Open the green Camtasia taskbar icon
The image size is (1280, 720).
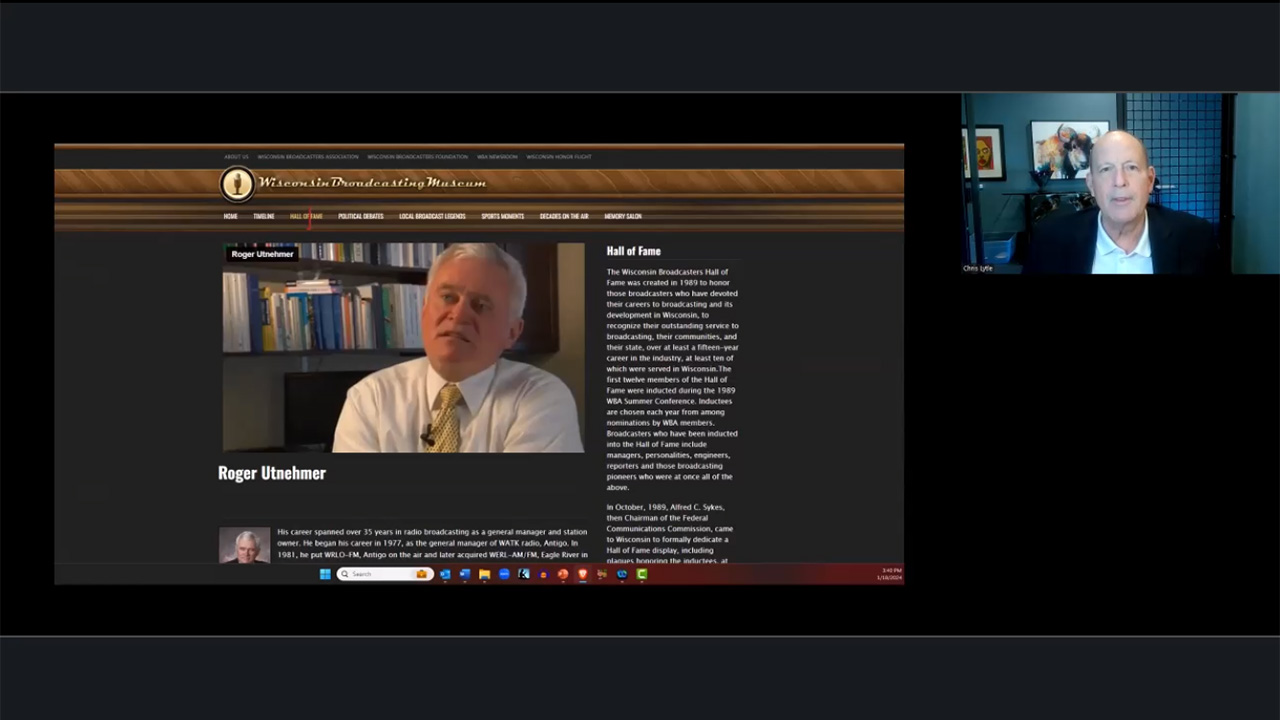tap(642, 574)
